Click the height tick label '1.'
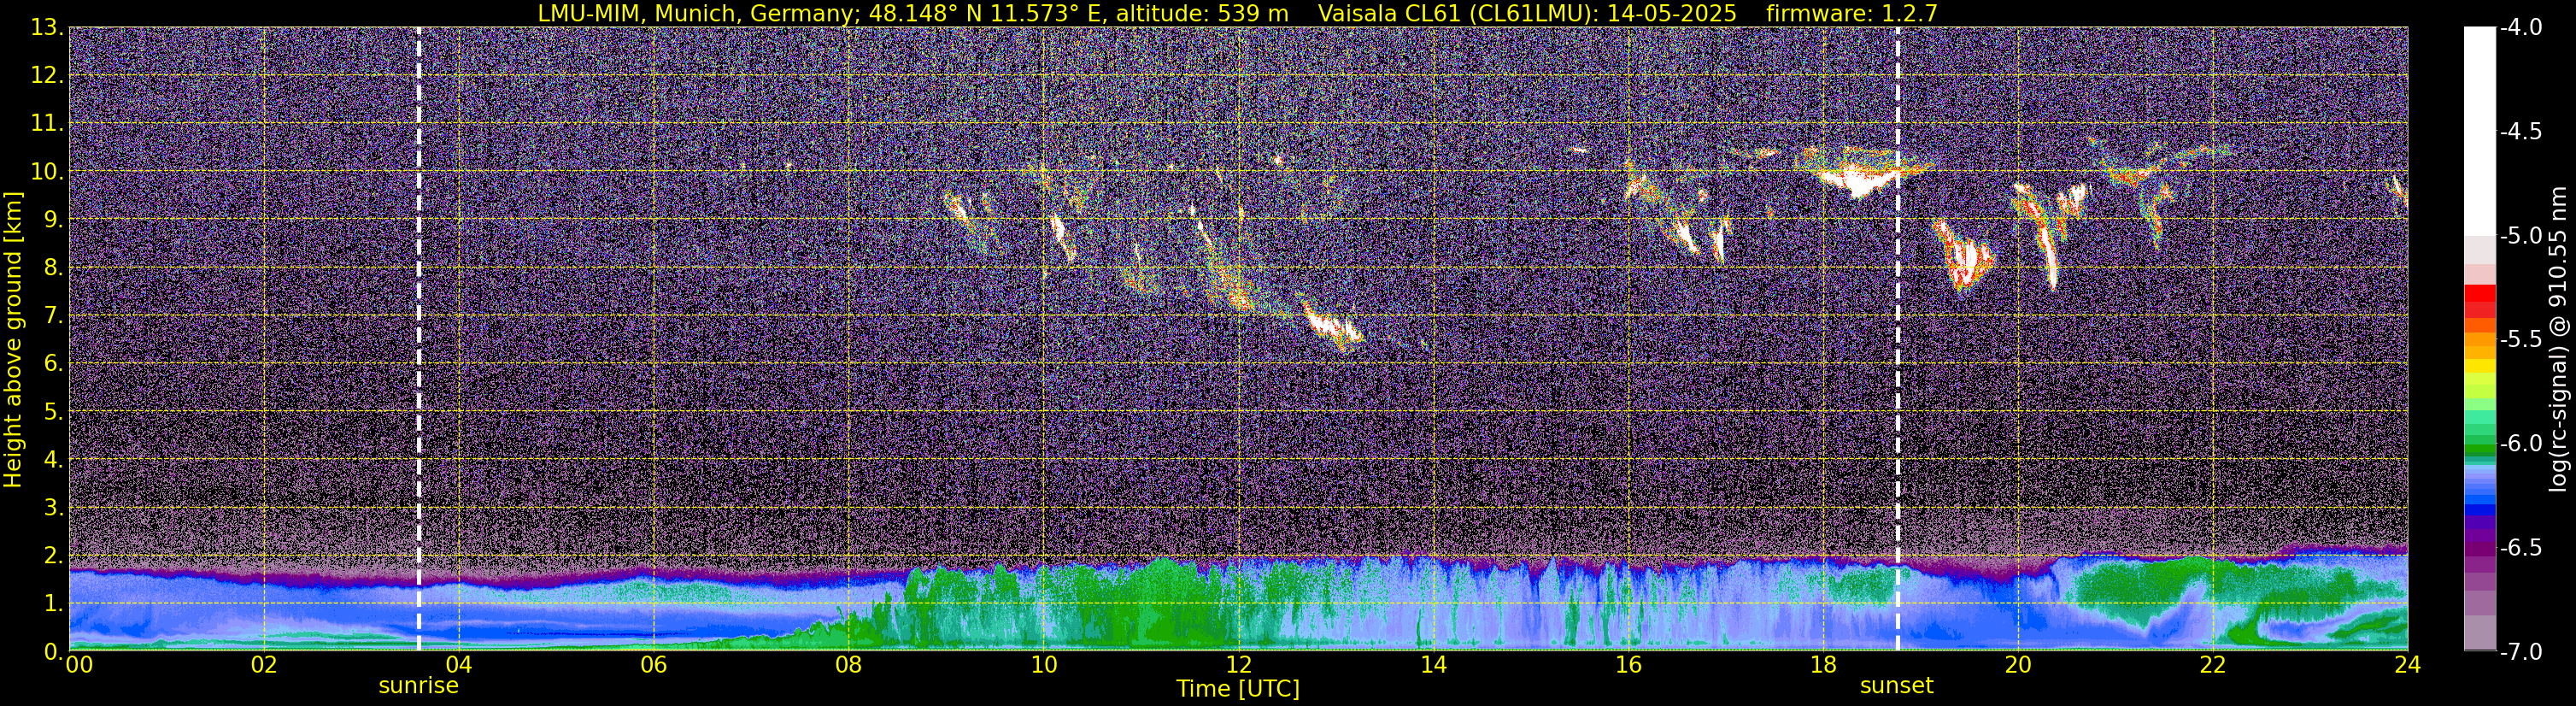2576x706 pixels. (x=54, y=604)
